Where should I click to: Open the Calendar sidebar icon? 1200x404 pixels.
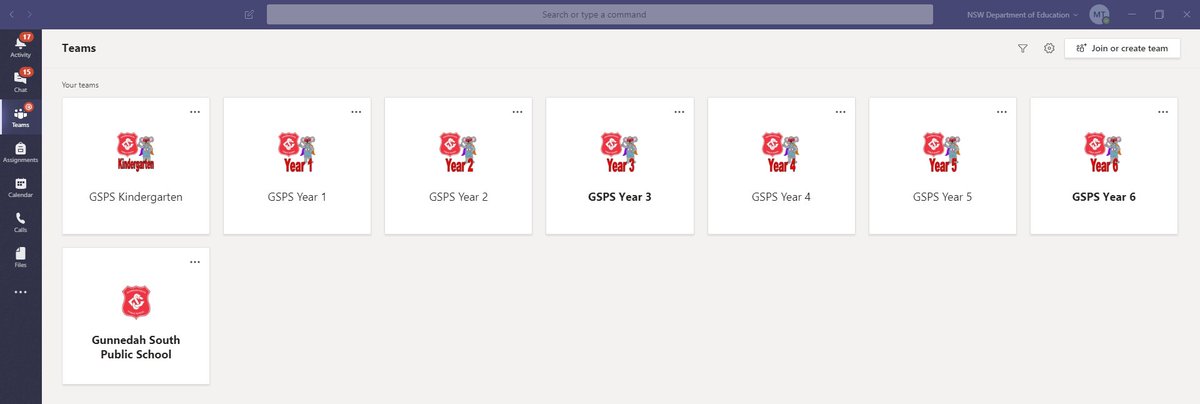[x=20, y=187]
